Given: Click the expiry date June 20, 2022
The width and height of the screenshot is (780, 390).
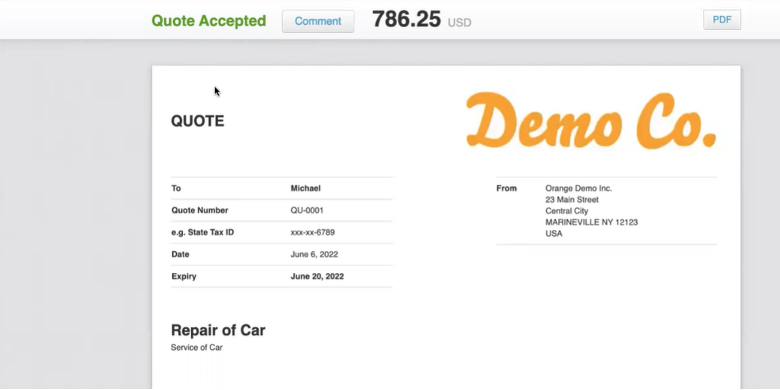Looking at the screenshot, I should tap(317, 276).
